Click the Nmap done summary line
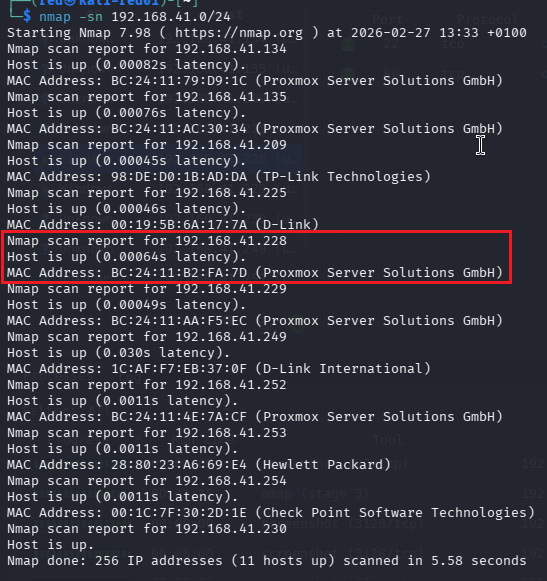This screenshot has height=581, width=547. (266, 561)
